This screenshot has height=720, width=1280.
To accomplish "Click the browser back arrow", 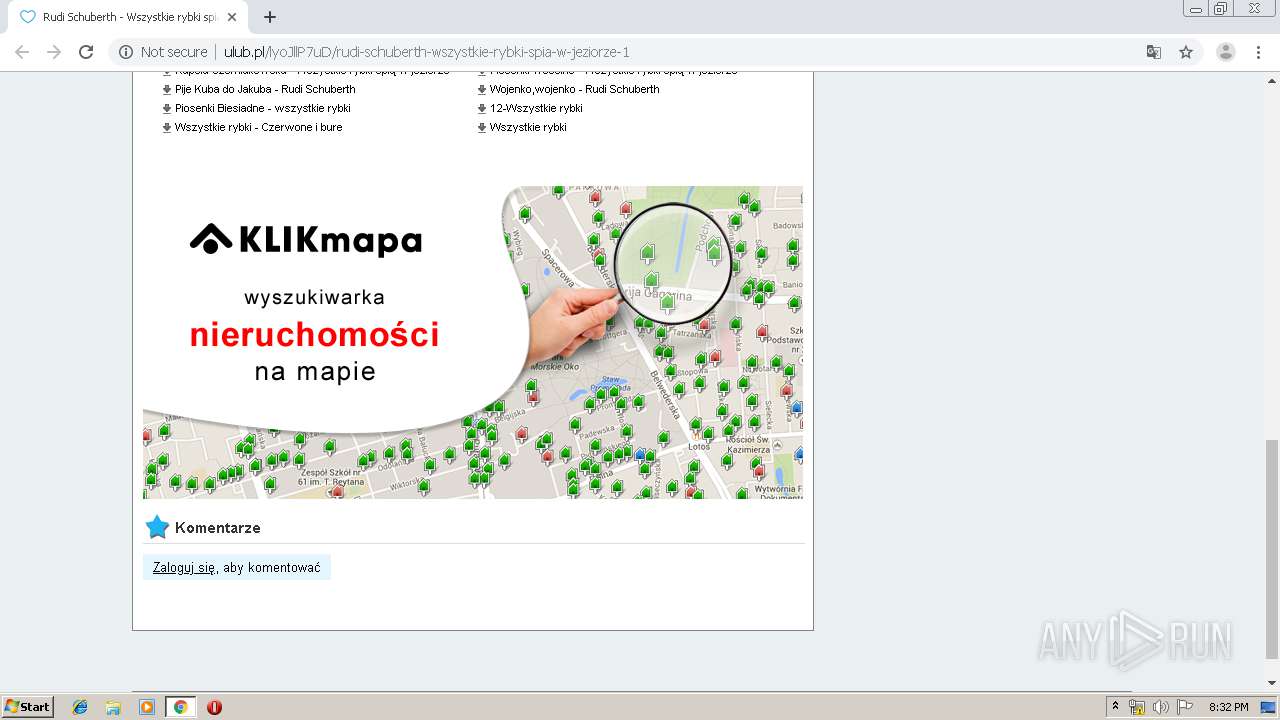I will pos(22,52).
